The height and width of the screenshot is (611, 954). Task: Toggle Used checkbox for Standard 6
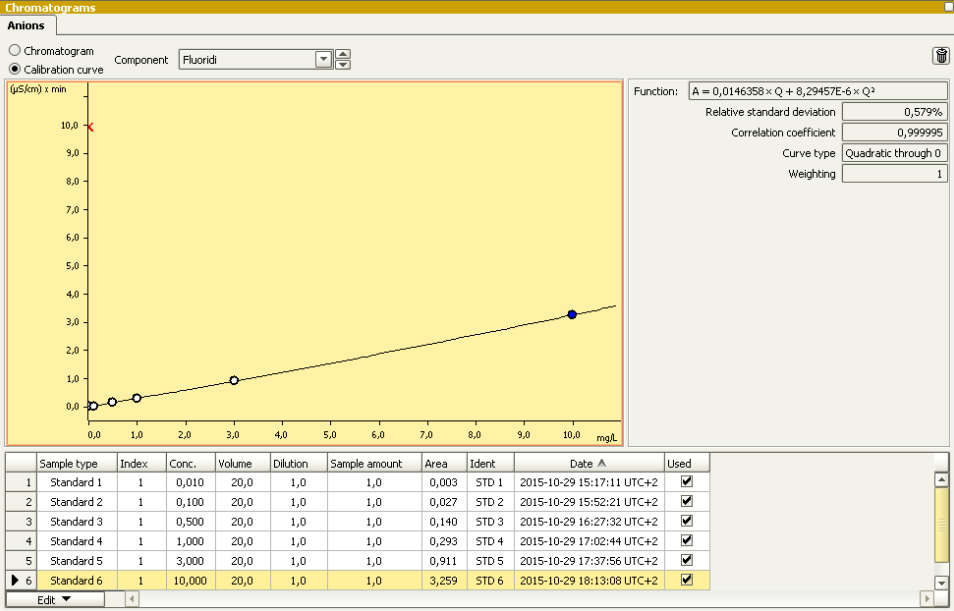pyautogui.click(x=686, y=579)
